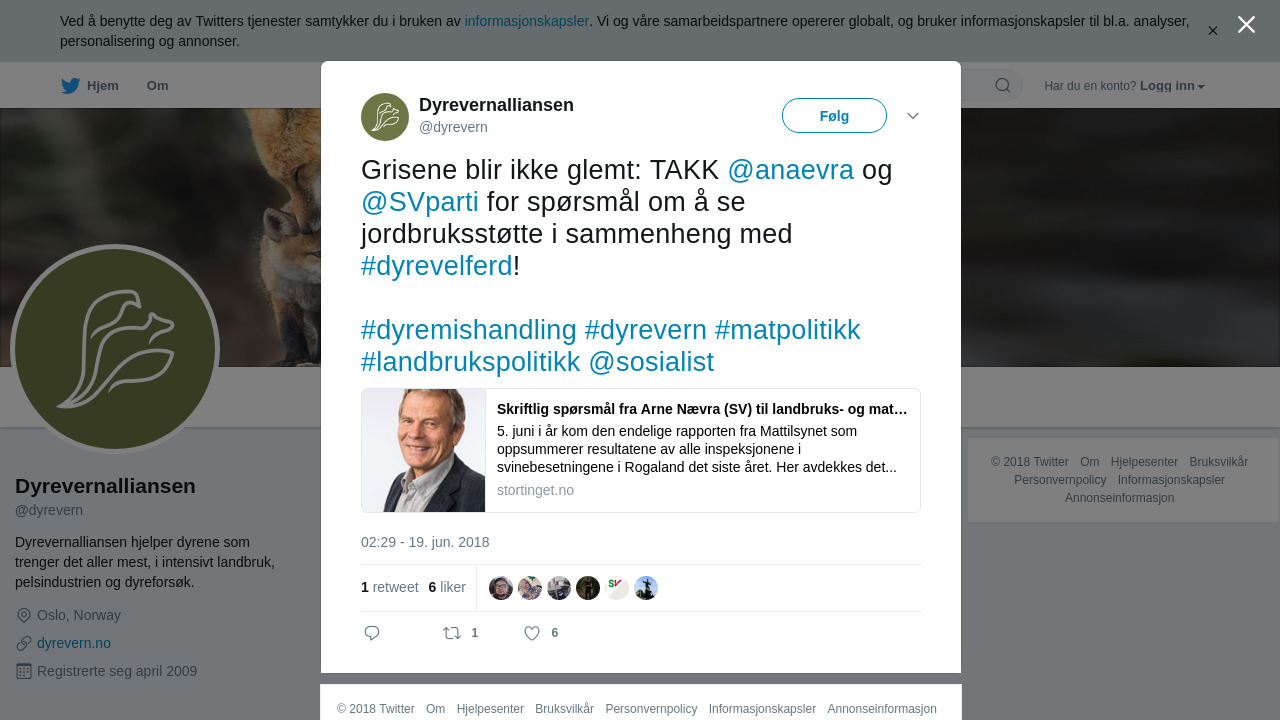Open the Logg inn dropdown

coord(1172,86)
